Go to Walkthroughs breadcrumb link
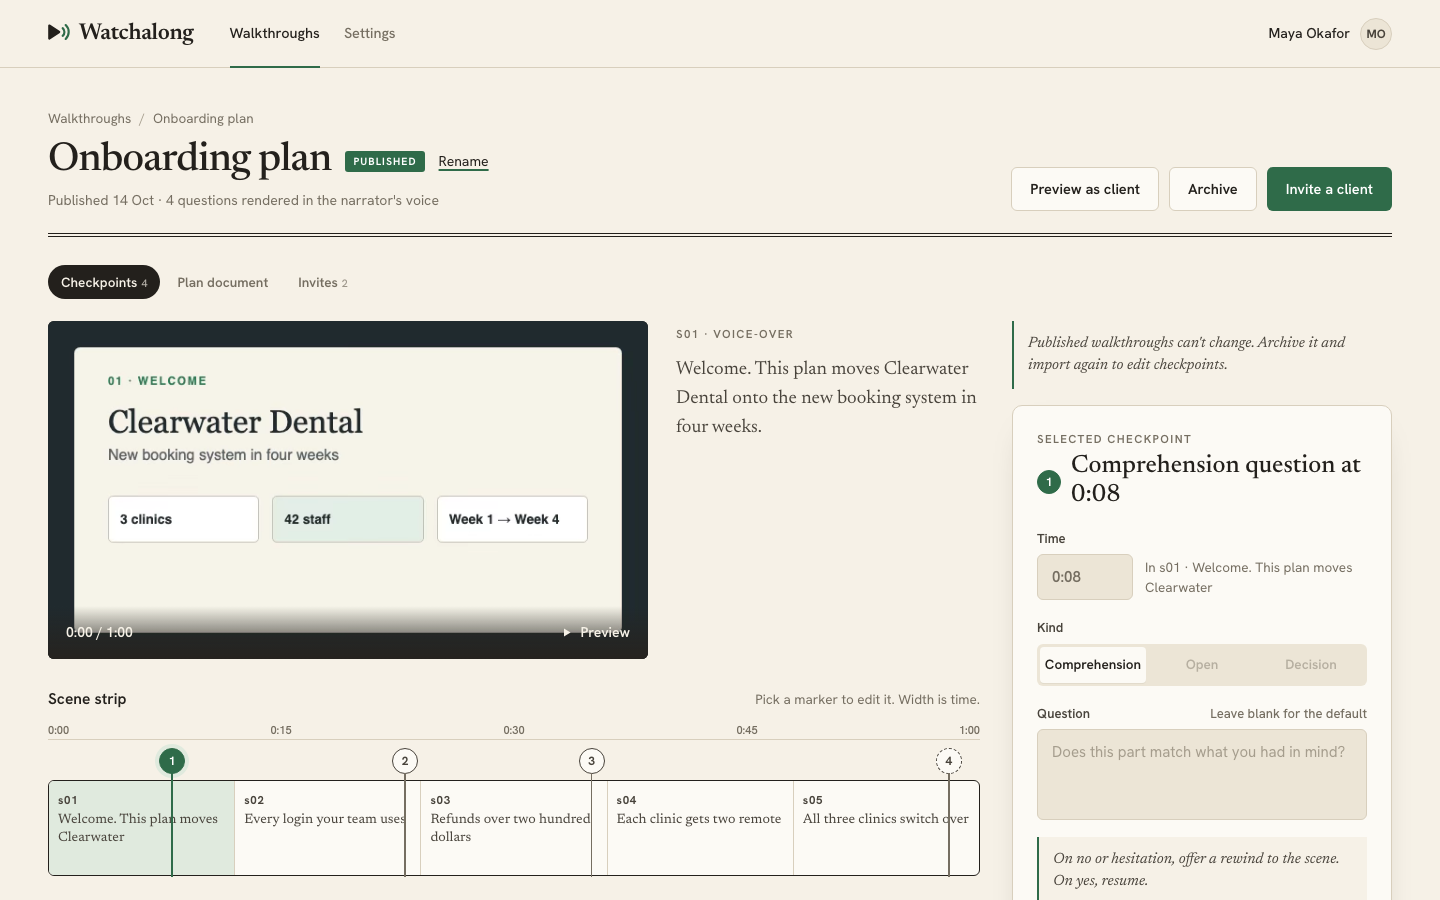 [x=90, y=118]
